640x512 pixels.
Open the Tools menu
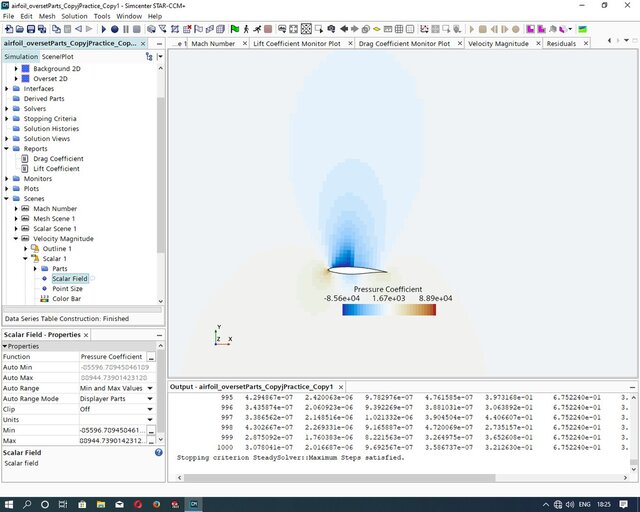point(102,16)
